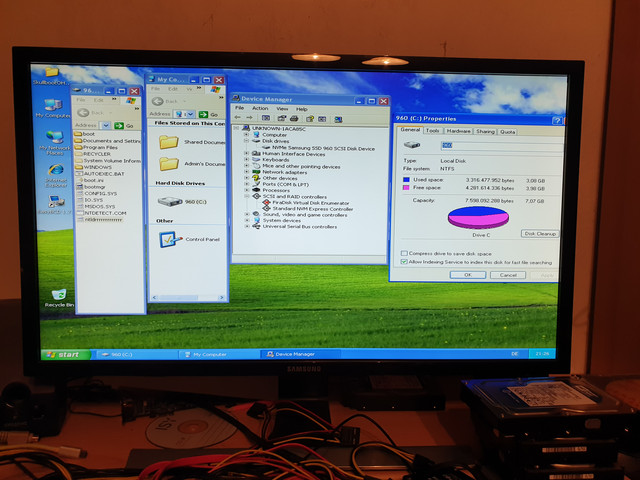Open WINDOWS folder in 960 (C:) window

coord(93,167)
